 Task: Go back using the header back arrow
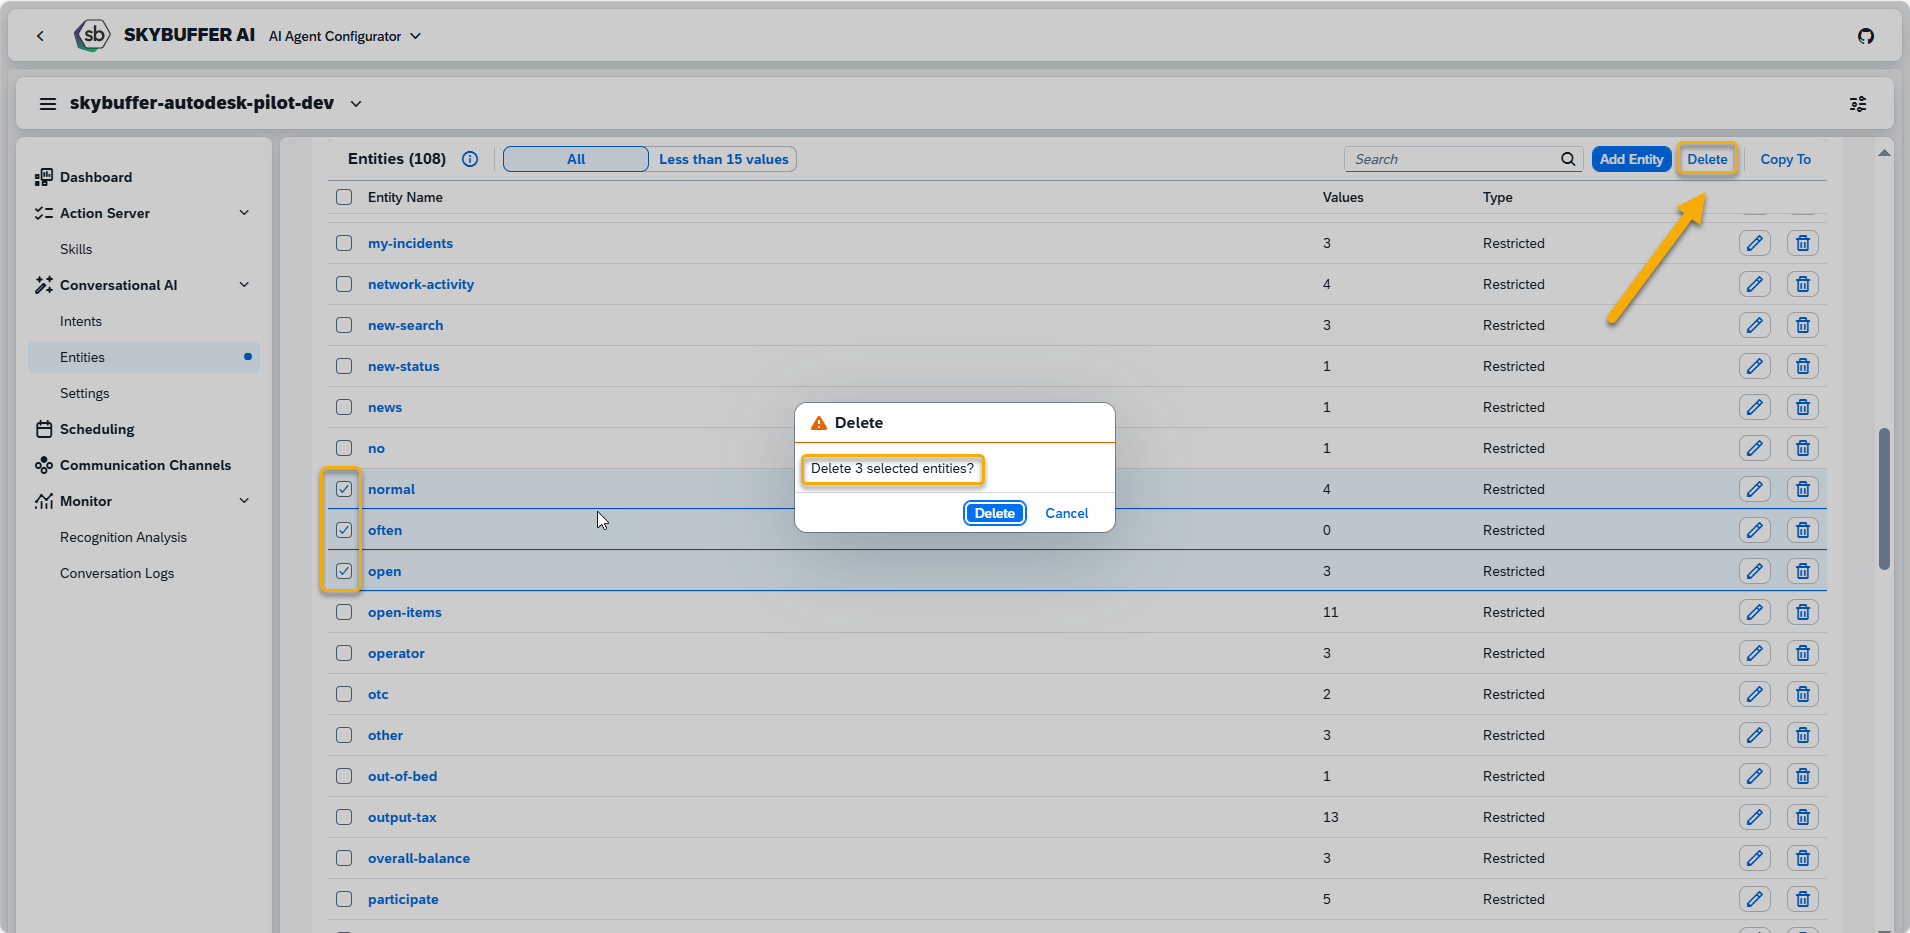[x=40, y=36]
